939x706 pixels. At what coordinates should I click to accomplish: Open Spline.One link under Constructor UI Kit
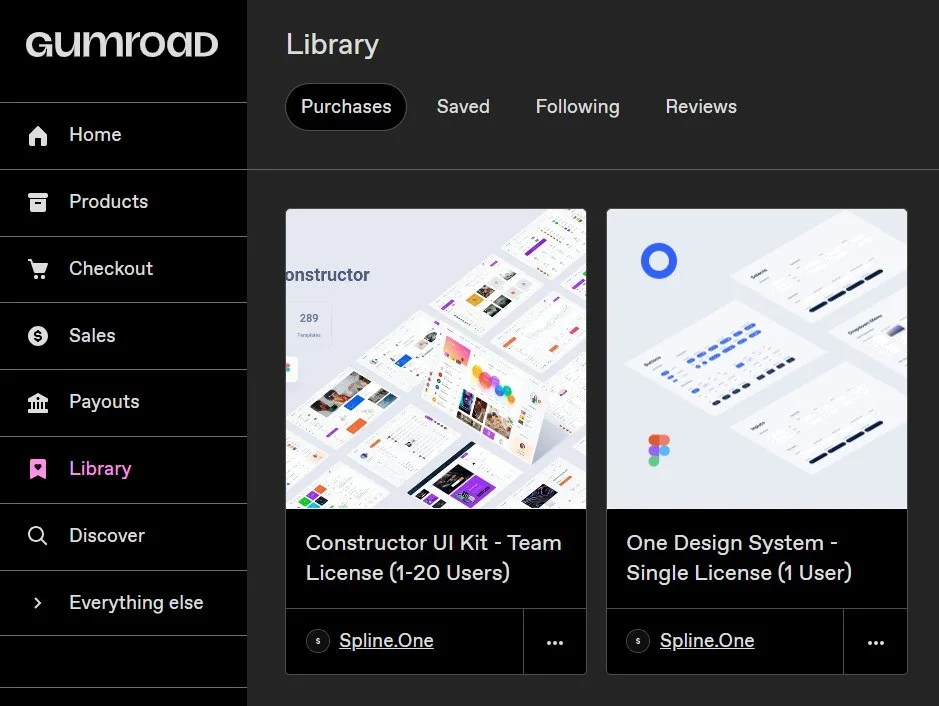pos(386,641)
